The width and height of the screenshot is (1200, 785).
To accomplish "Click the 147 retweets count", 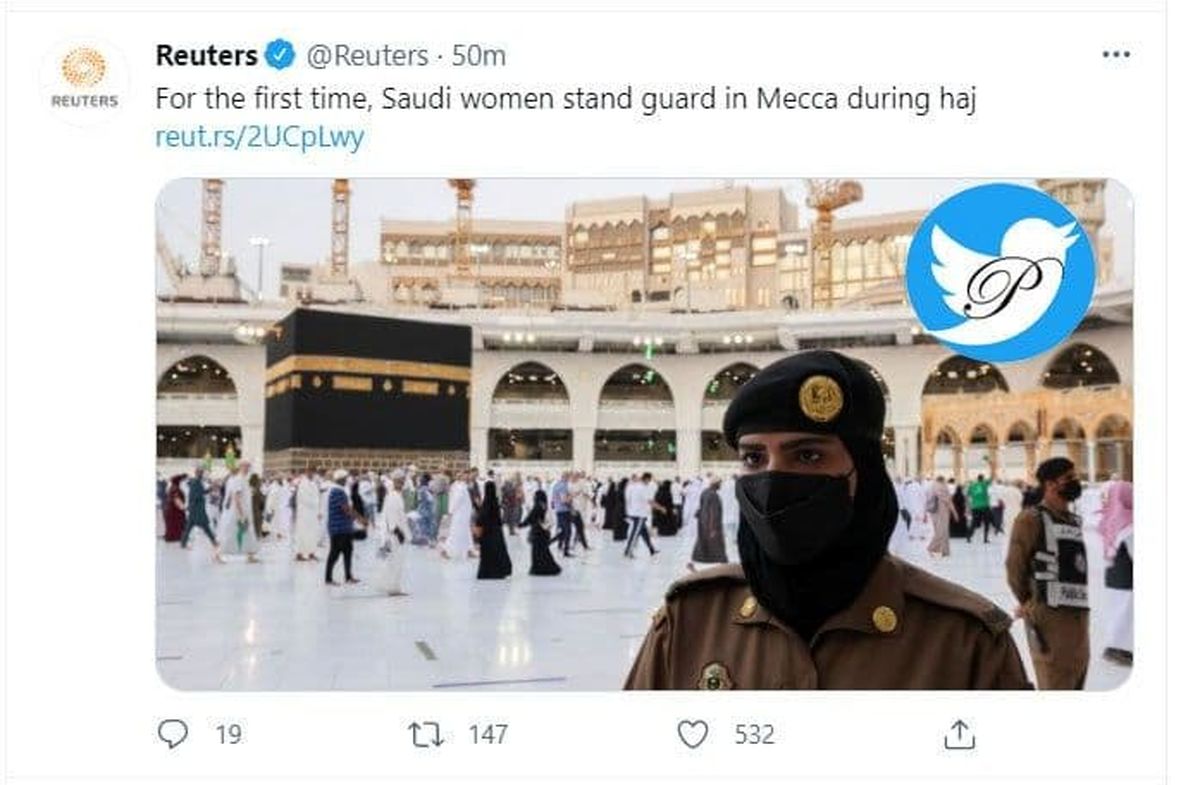I will pyautogui.click(x=489, y=735).
